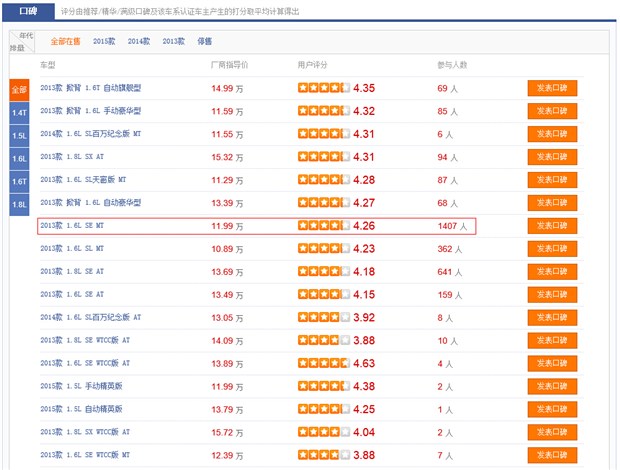Click star rating beside the 4.63 score
The image size is (620, 470).
[x=323, y=363]
